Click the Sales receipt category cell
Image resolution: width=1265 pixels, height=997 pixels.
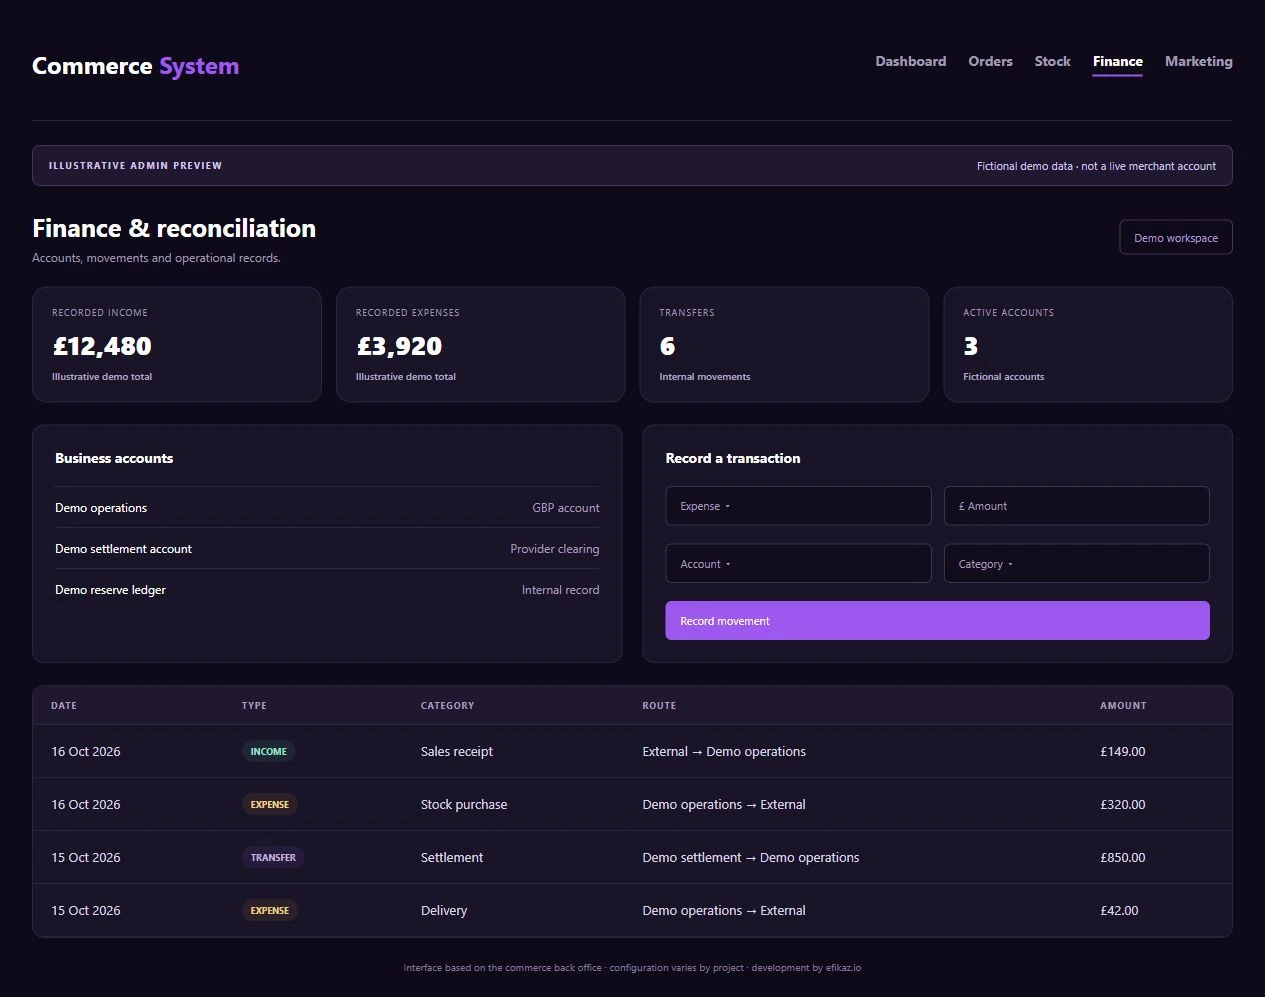tap(457, 752)
